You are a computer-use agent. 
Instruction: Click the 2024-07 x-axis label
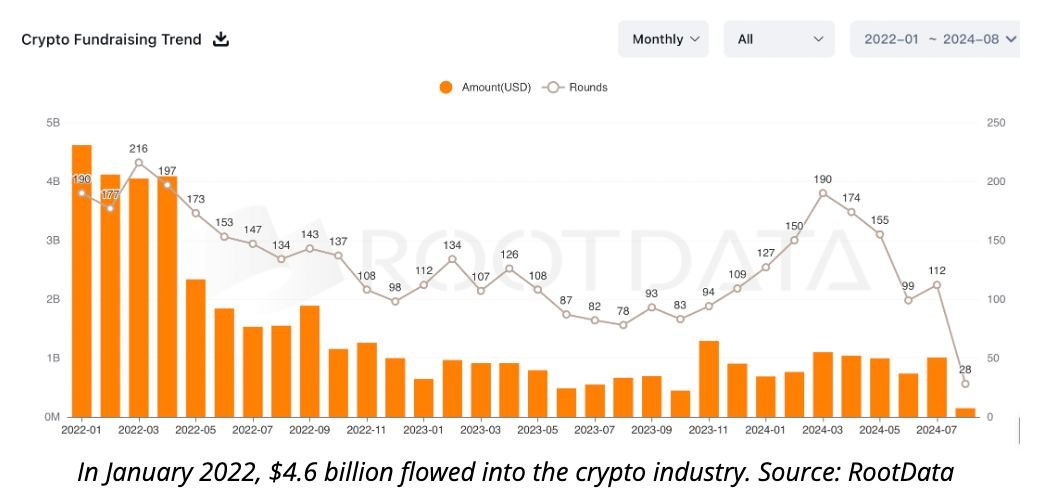[x=937, y=431]
